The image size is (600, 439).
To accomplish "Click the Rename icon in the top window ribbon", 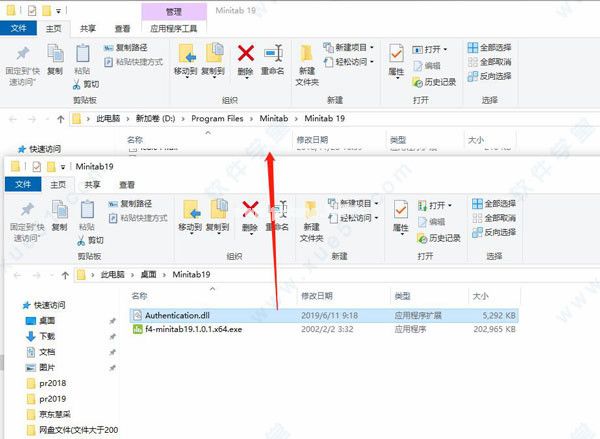I will tap(273, 53).
